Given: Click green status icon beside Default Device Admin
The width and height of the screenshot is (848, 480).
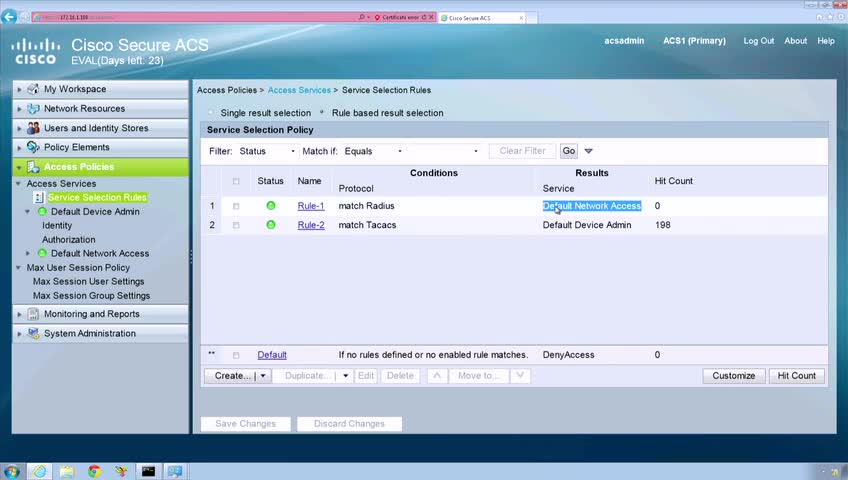Looking at the screenshot, I should [x=42, y=212].
